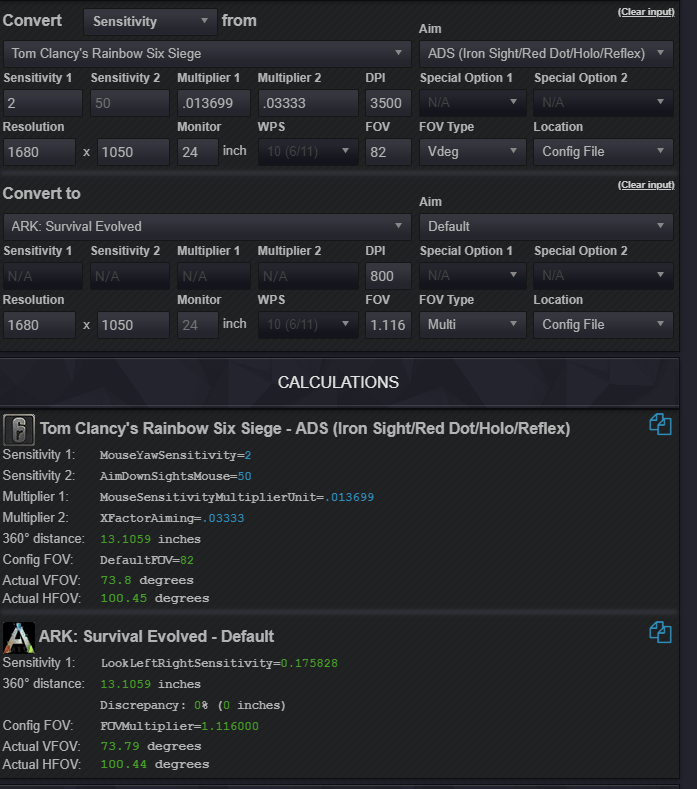Change the Vdeg FOV Type dropdown
The image size is (697, 789).
tap(473, 152)
